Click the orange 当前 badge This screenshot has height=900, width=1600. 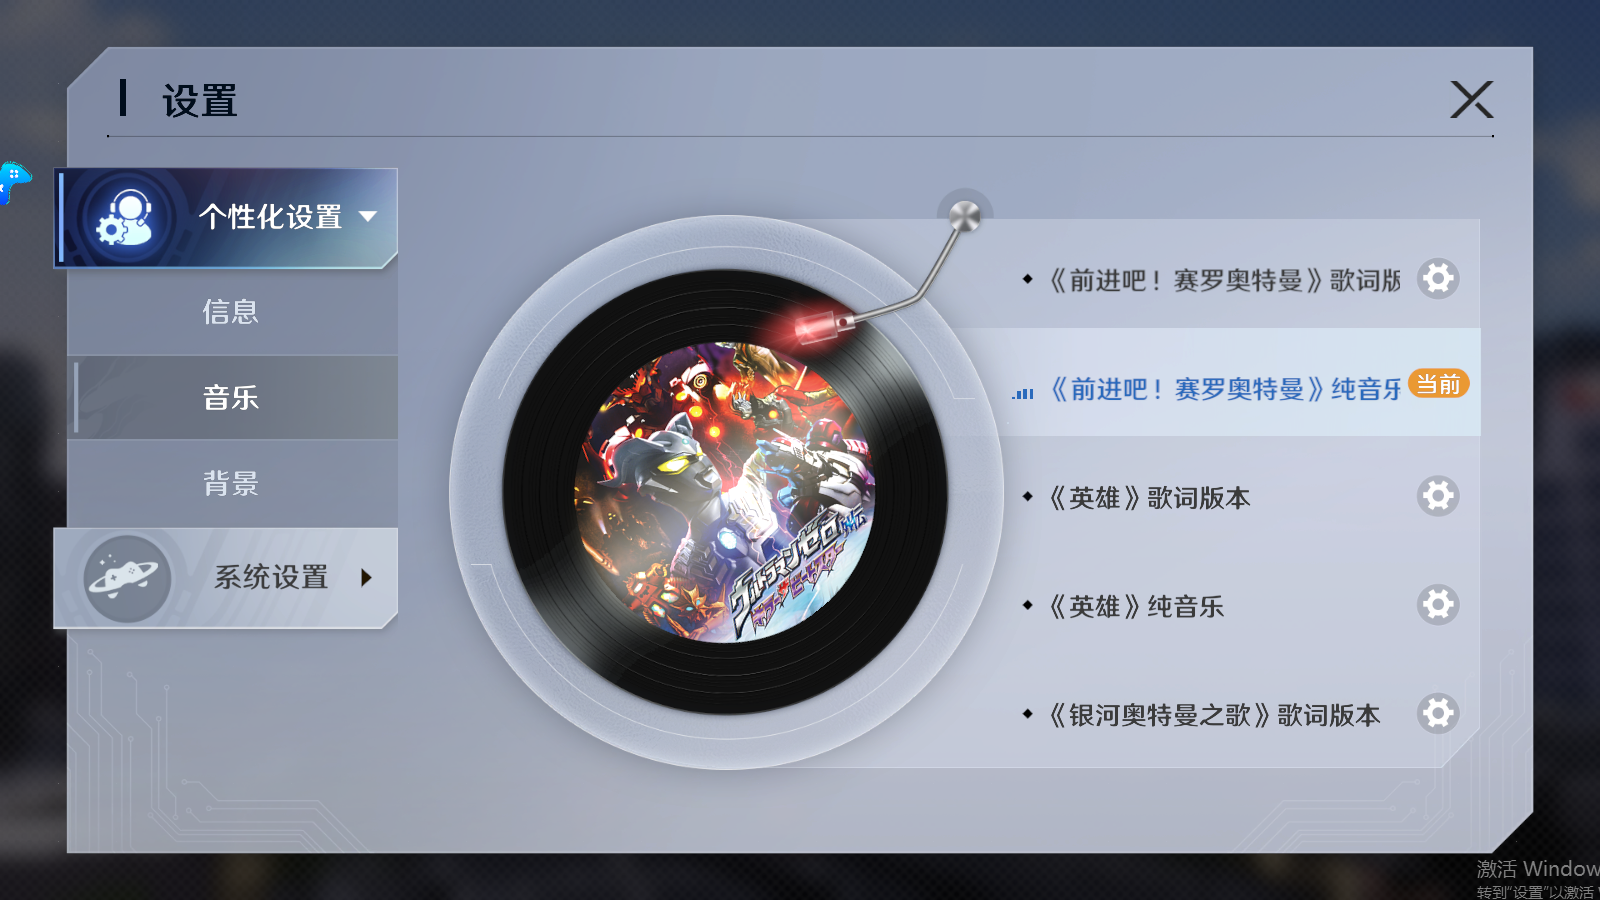pos(1439,384)
